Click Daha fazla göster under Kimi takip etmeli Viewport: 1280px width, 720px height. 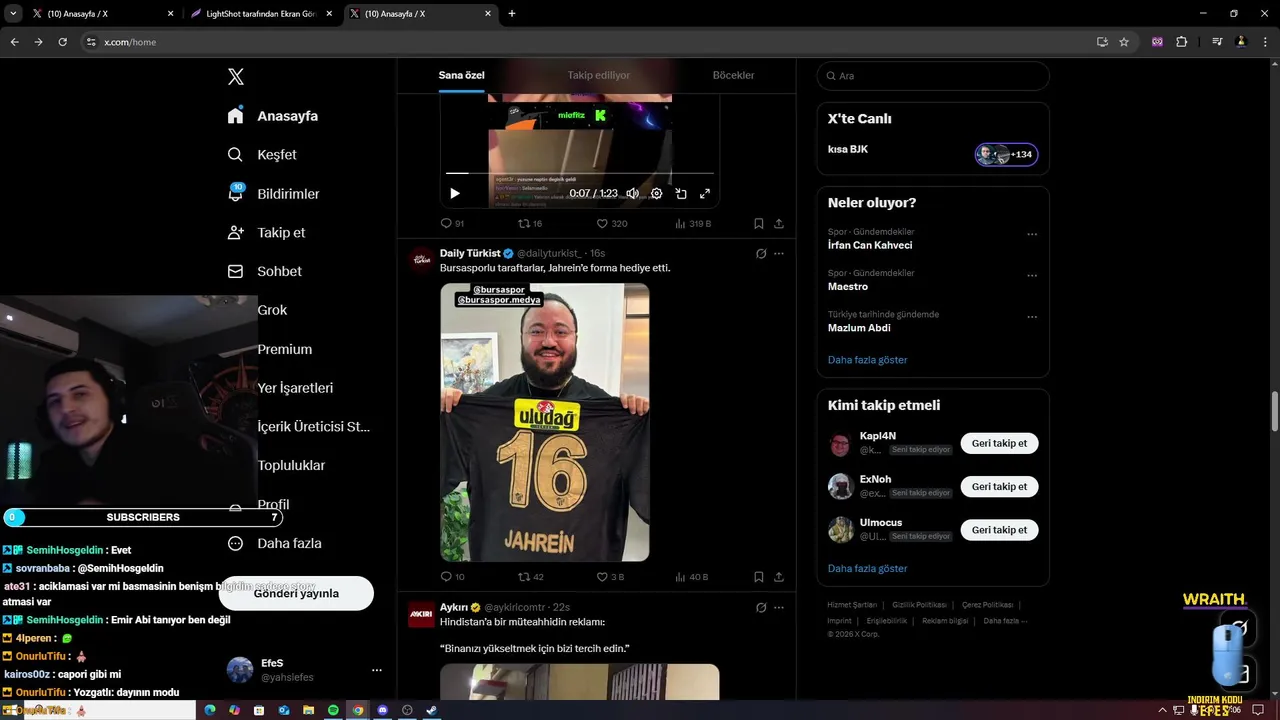point(867,568)
